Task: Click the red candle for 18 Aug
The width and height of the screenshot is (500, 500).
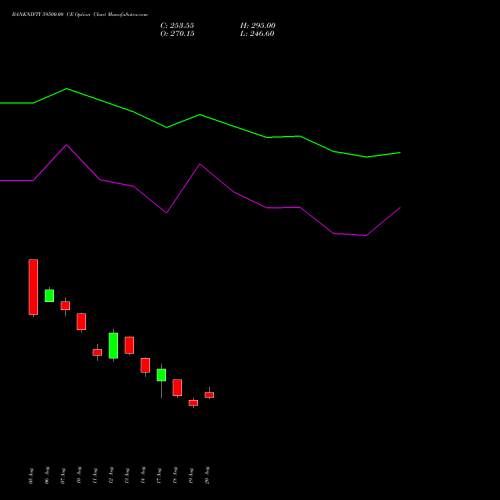Action: (x=177, y=388)
